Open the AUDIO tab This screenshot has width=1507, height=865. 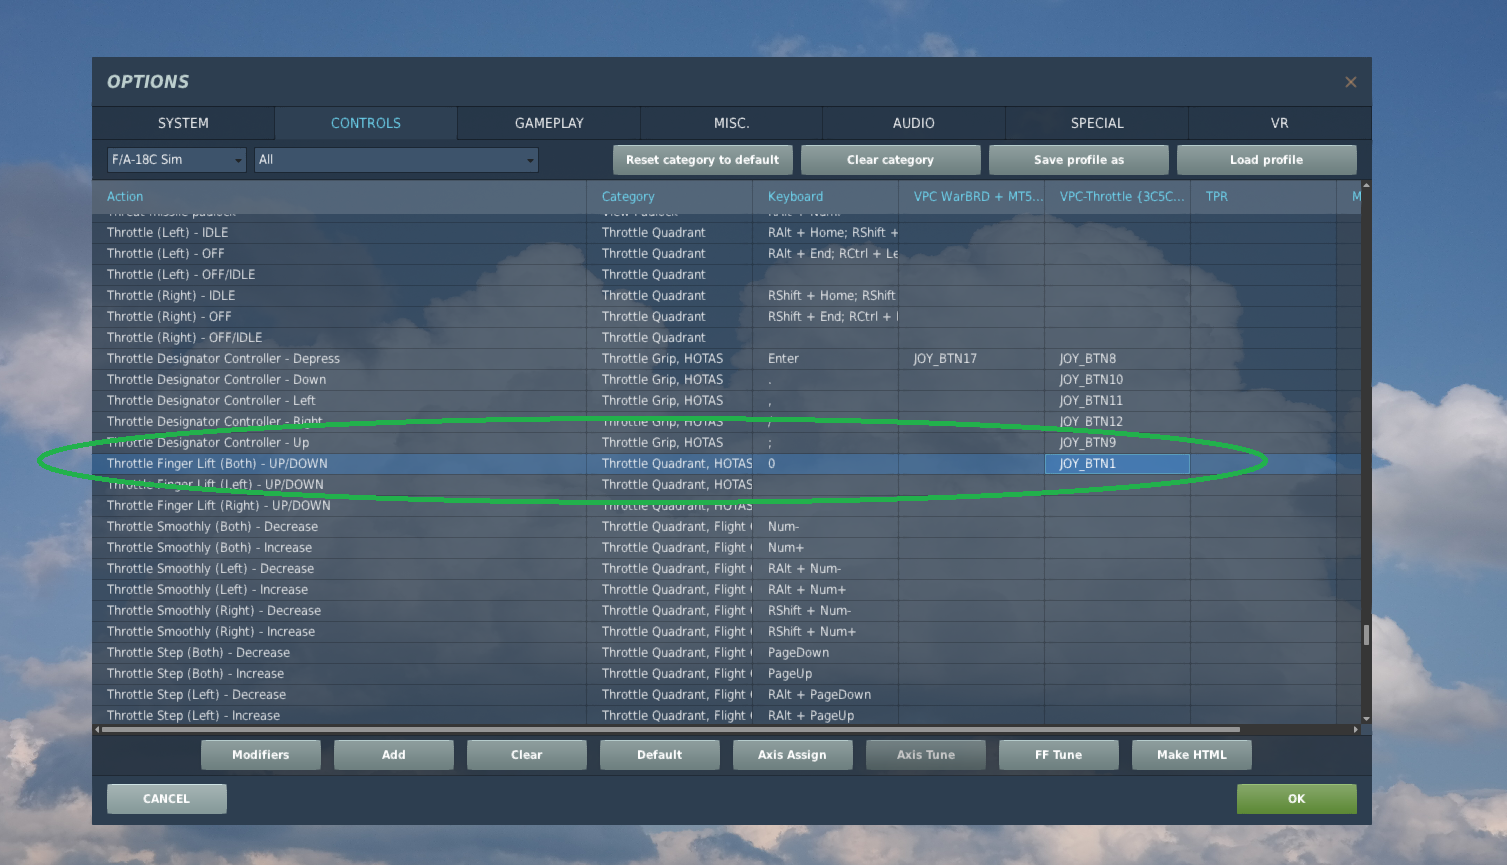point(914,123)
